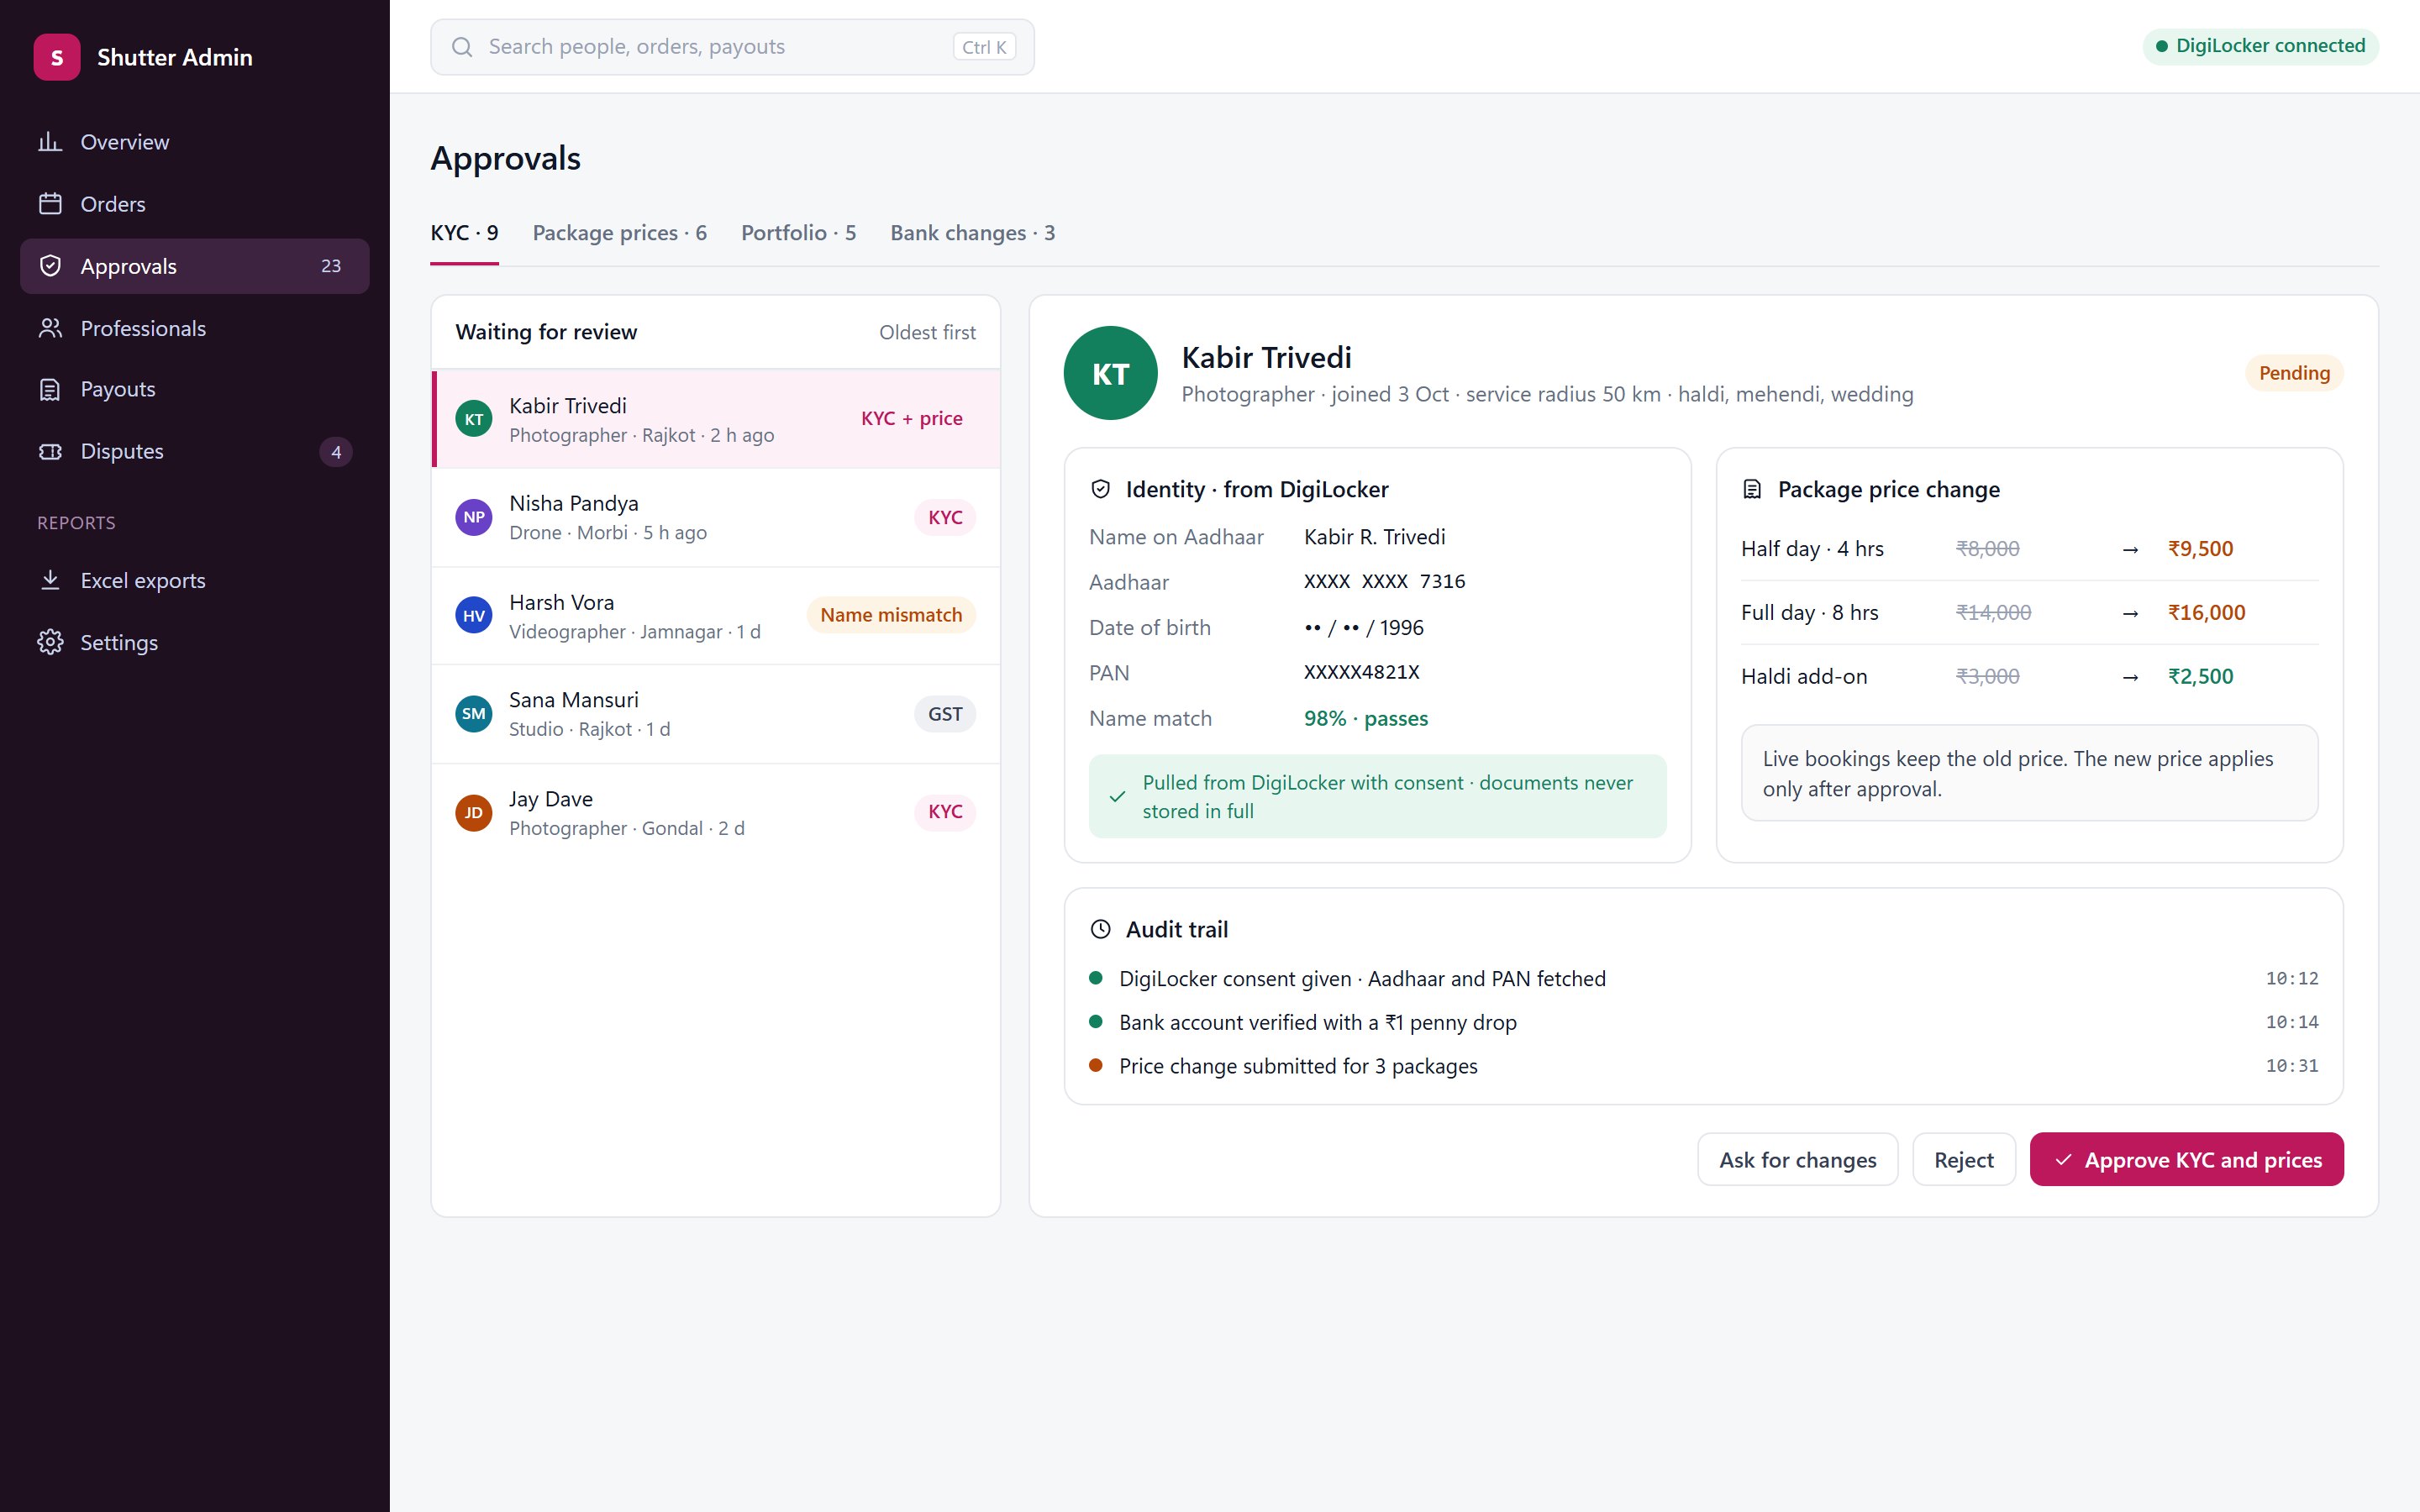2420x1512 pixels.
Task: Open Disputes from sidebar
Action: pos(195,451)
